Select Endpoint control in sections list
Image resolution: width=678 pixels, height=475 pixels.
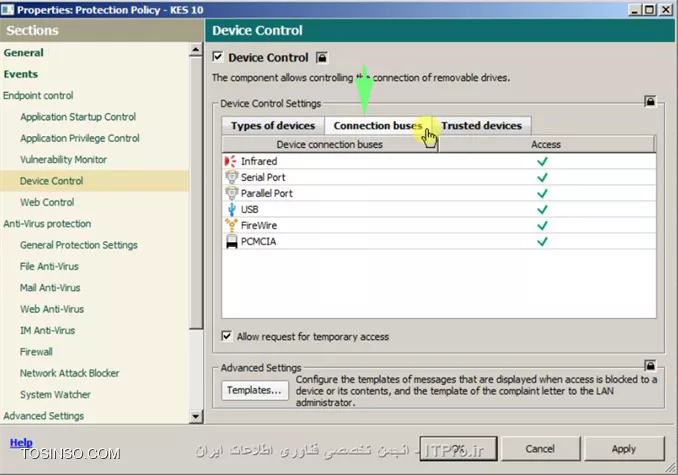click(x=38, y=96)
